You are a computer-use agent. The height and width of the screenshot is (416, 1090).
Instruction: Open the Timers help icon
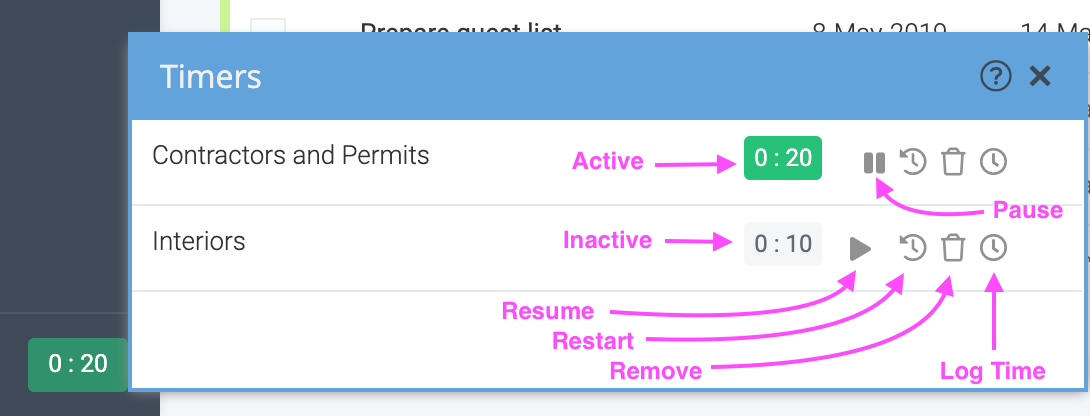995,76
